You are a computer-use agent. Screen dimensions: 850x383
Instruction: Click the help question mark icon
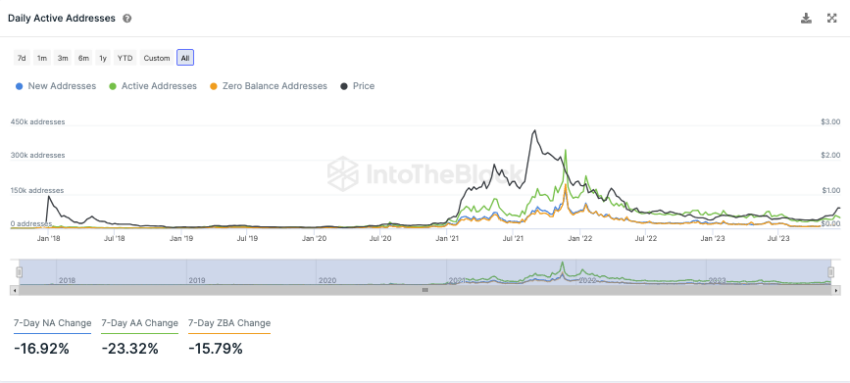127,18
